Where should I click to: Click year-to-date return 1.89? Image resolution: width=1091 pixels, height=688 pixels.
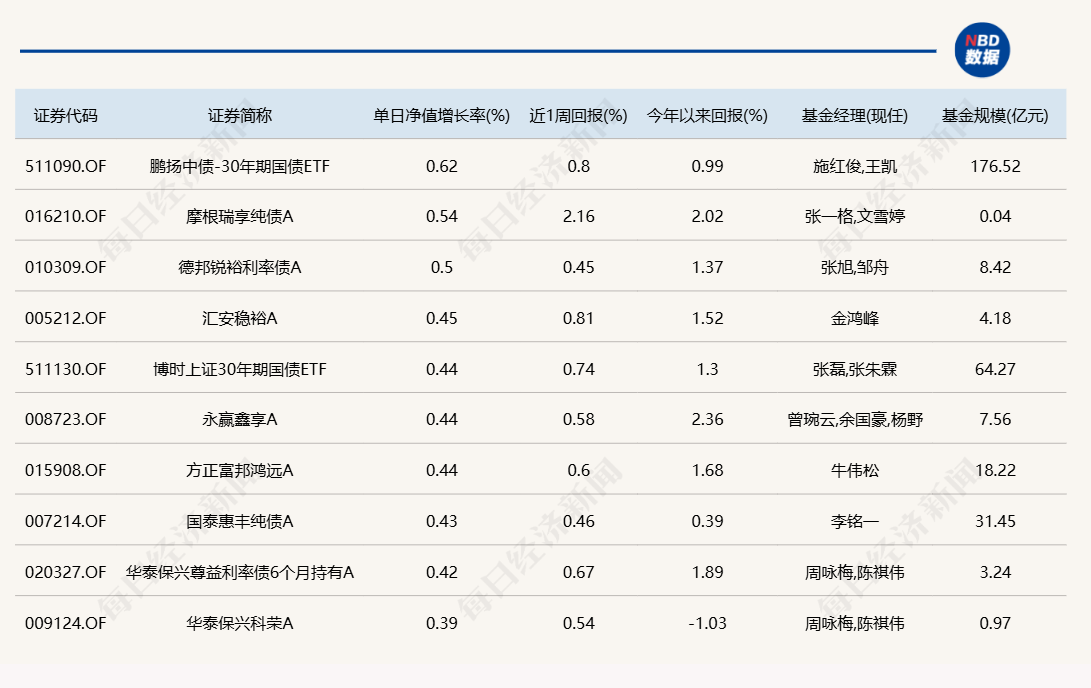707,572
